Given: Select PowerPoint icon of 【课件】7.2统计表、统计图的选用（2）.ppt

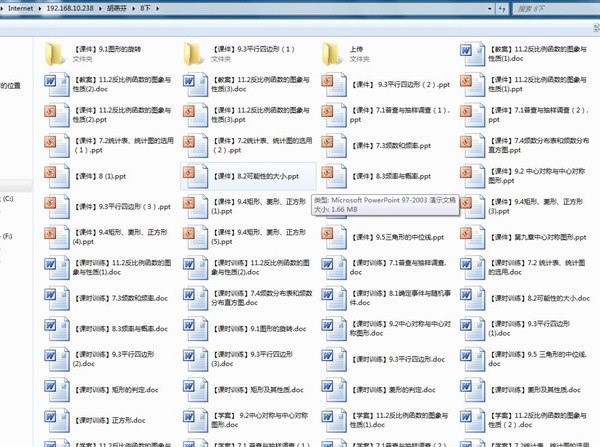Looking at the screenshot, I should click(195, 146).
